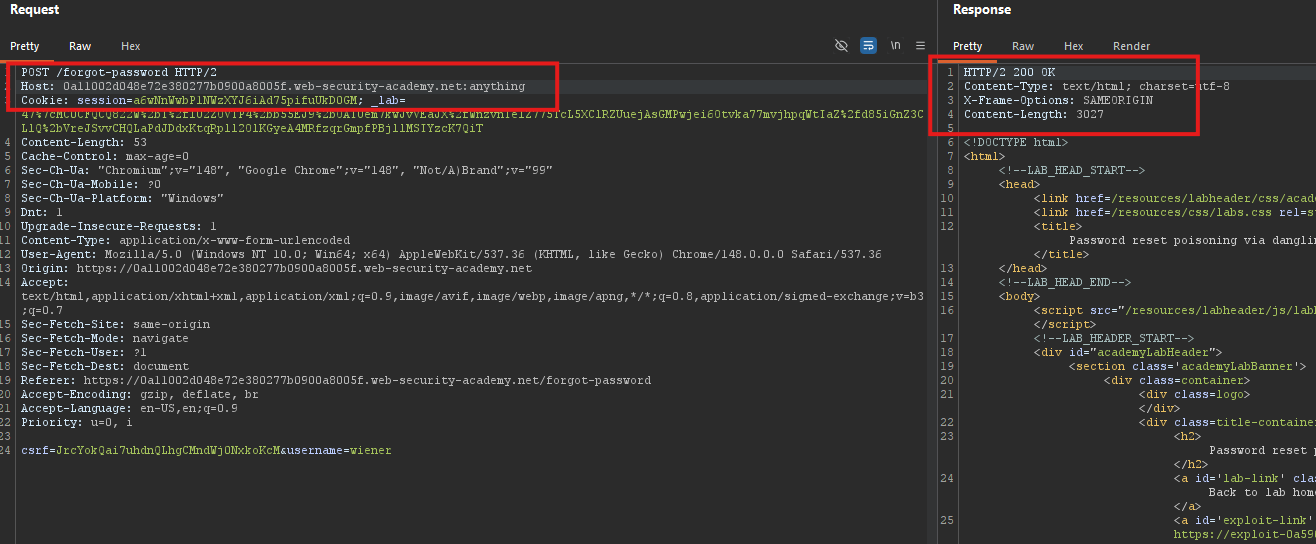Click the 'Accept-Encoding: gzip, deflate, br' header

(x=139, y=395)
